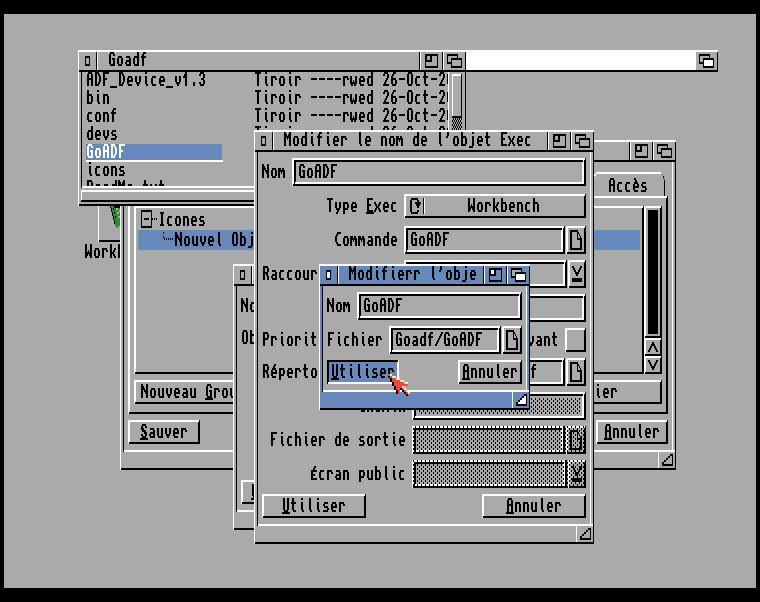Viewport: 760px width, 602px height.
Task: Select the conf drawer in Goadf list
Action: [x=101, y=116]
